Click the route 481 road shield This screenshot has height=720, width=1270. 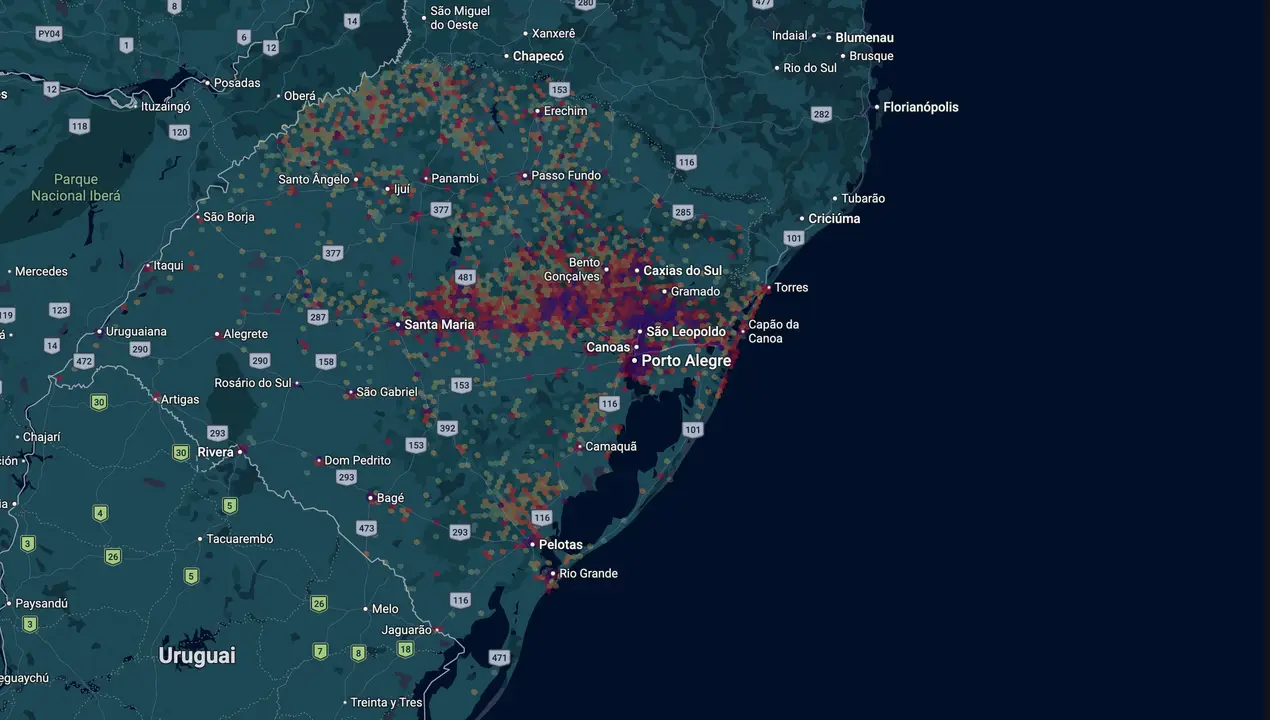(465, 277)
